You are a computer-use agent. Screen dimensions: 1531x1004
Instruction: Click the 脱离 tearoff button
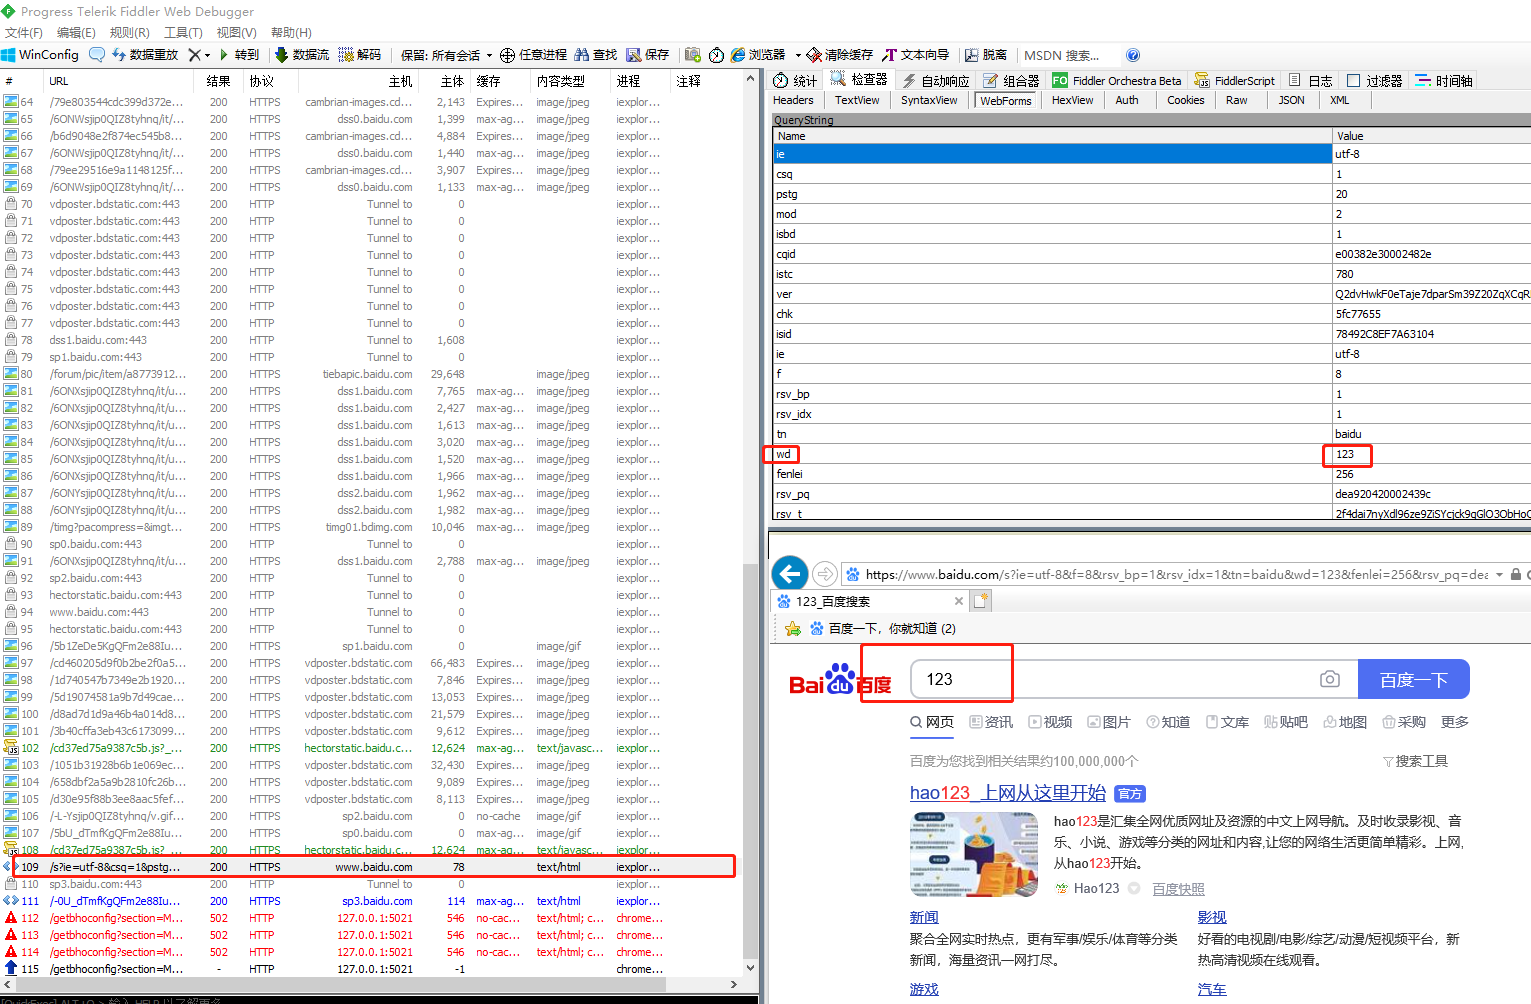coord(986,55)
